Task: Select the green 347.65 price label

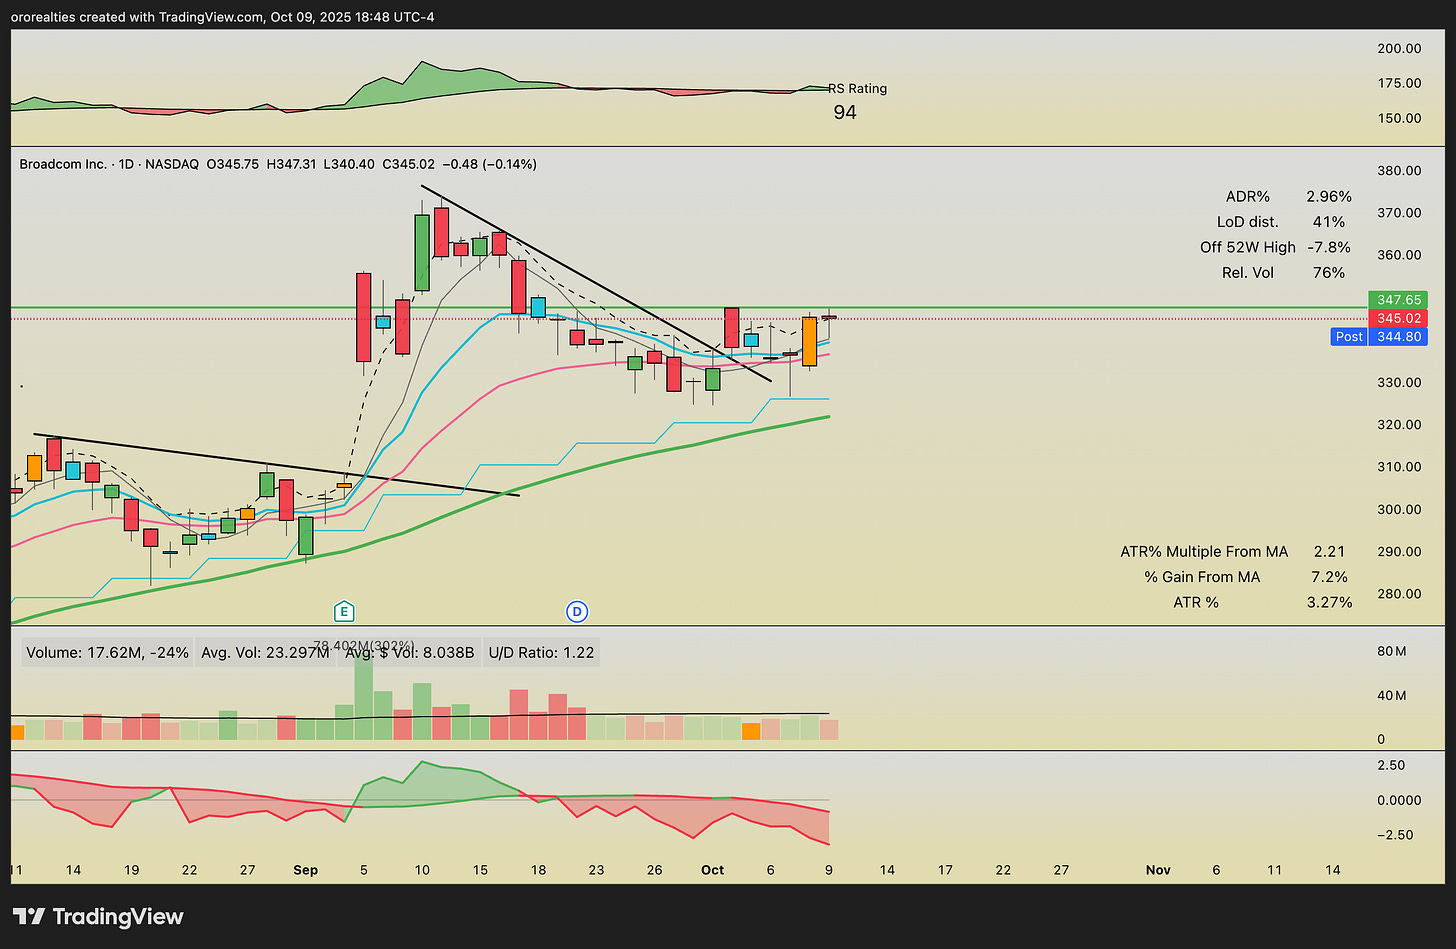Action: (1398, 300)
